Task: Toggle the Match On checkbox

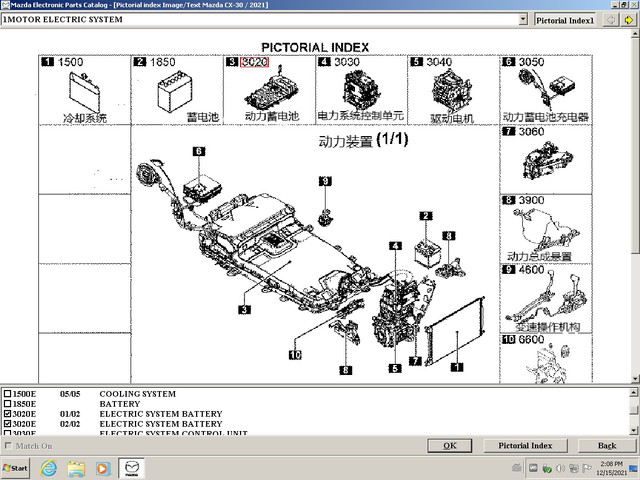Action: coord(8,445)
